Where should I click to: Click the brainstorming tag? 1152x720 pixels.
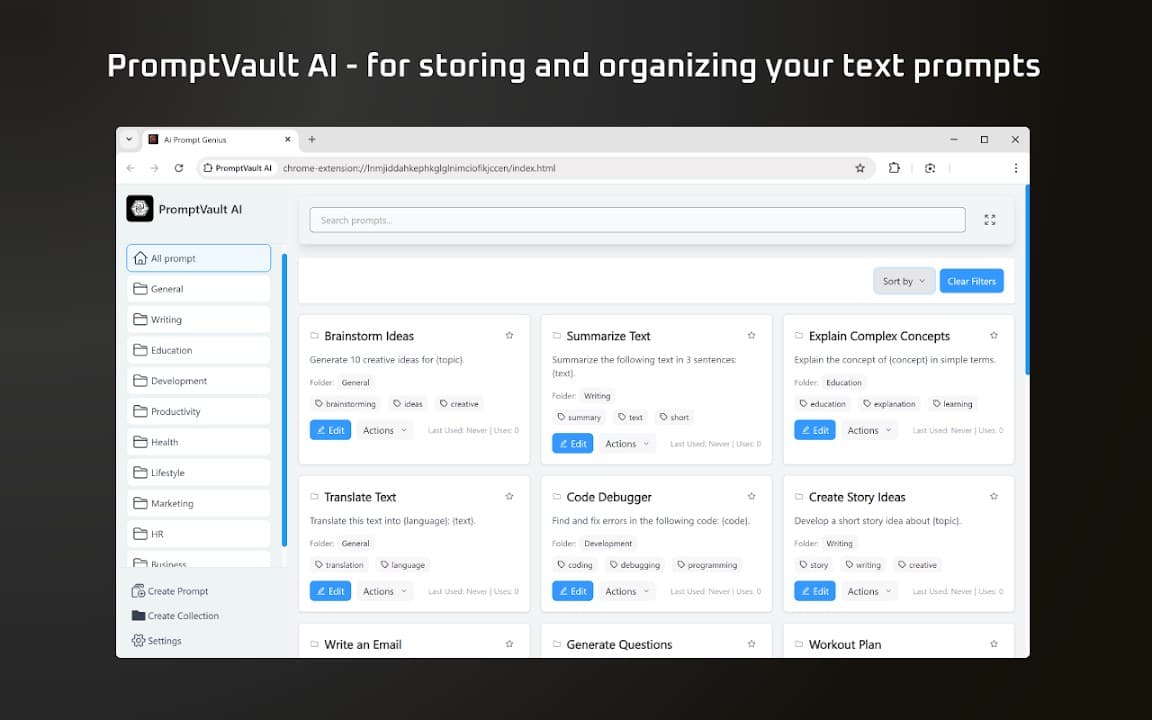tap(345, 403)
